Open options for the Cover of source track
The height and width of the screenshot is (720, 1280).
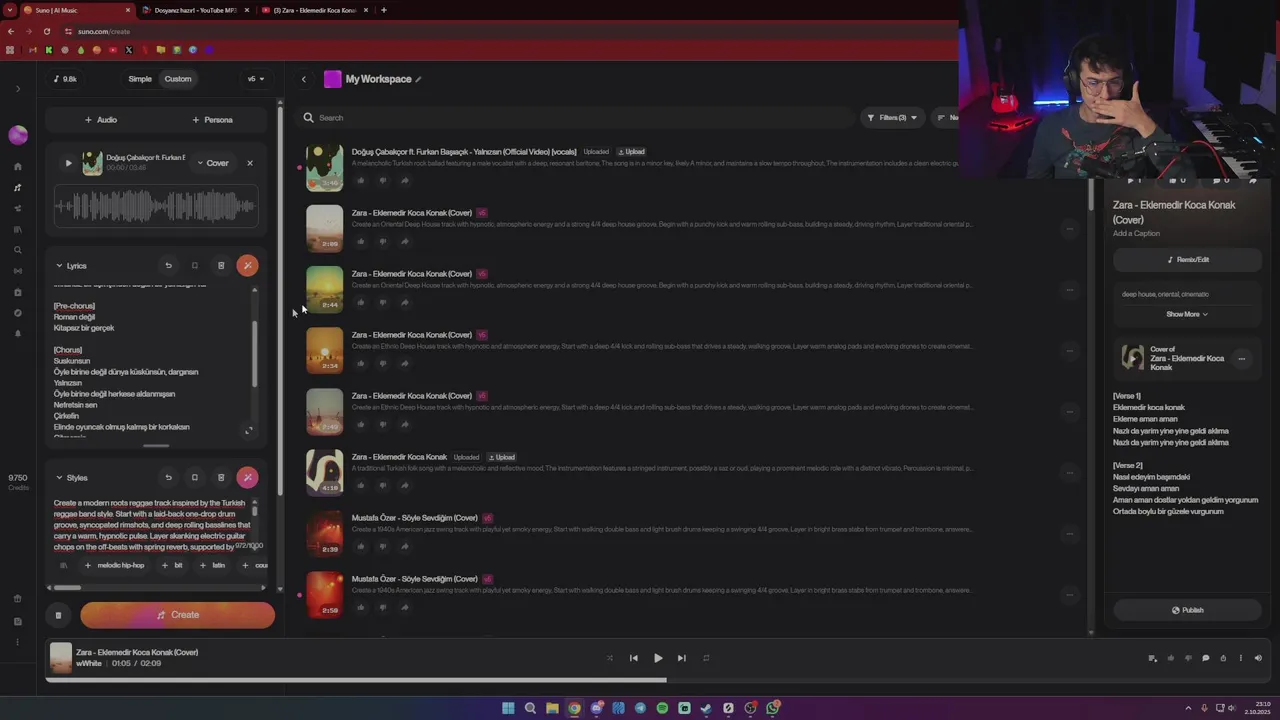[x=1241, y=359]
